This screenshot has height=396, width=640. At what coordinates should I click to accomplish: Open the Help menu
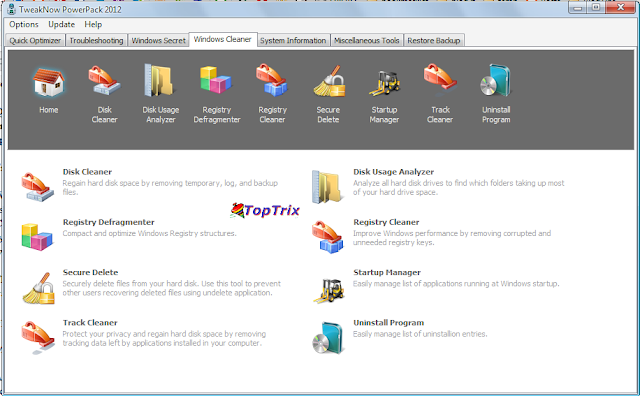[93, 24]
